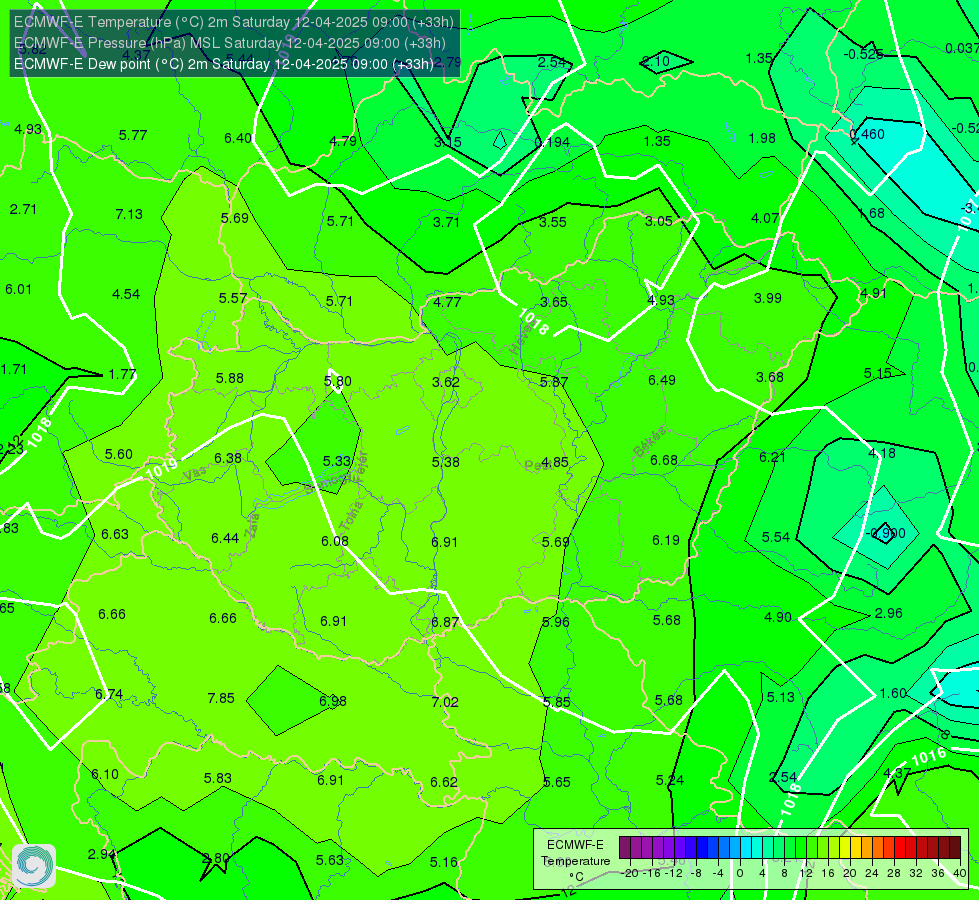Click the ECMWF swirl logo icon
Image resolution: width=979 pixels, height=900 pixels.
pos(34,866)
